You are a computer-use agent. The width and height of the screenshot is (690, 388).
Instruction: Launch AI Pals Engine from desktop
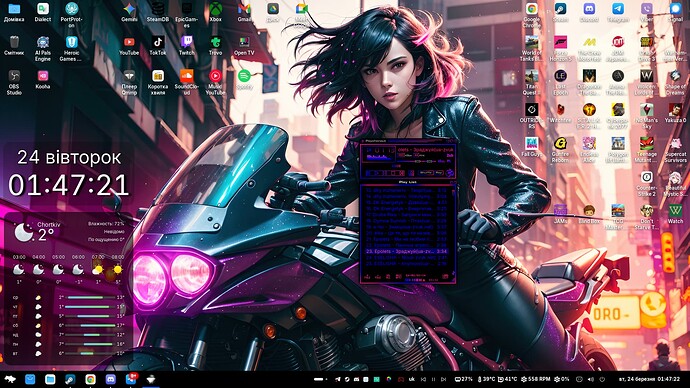click(43, 48)
